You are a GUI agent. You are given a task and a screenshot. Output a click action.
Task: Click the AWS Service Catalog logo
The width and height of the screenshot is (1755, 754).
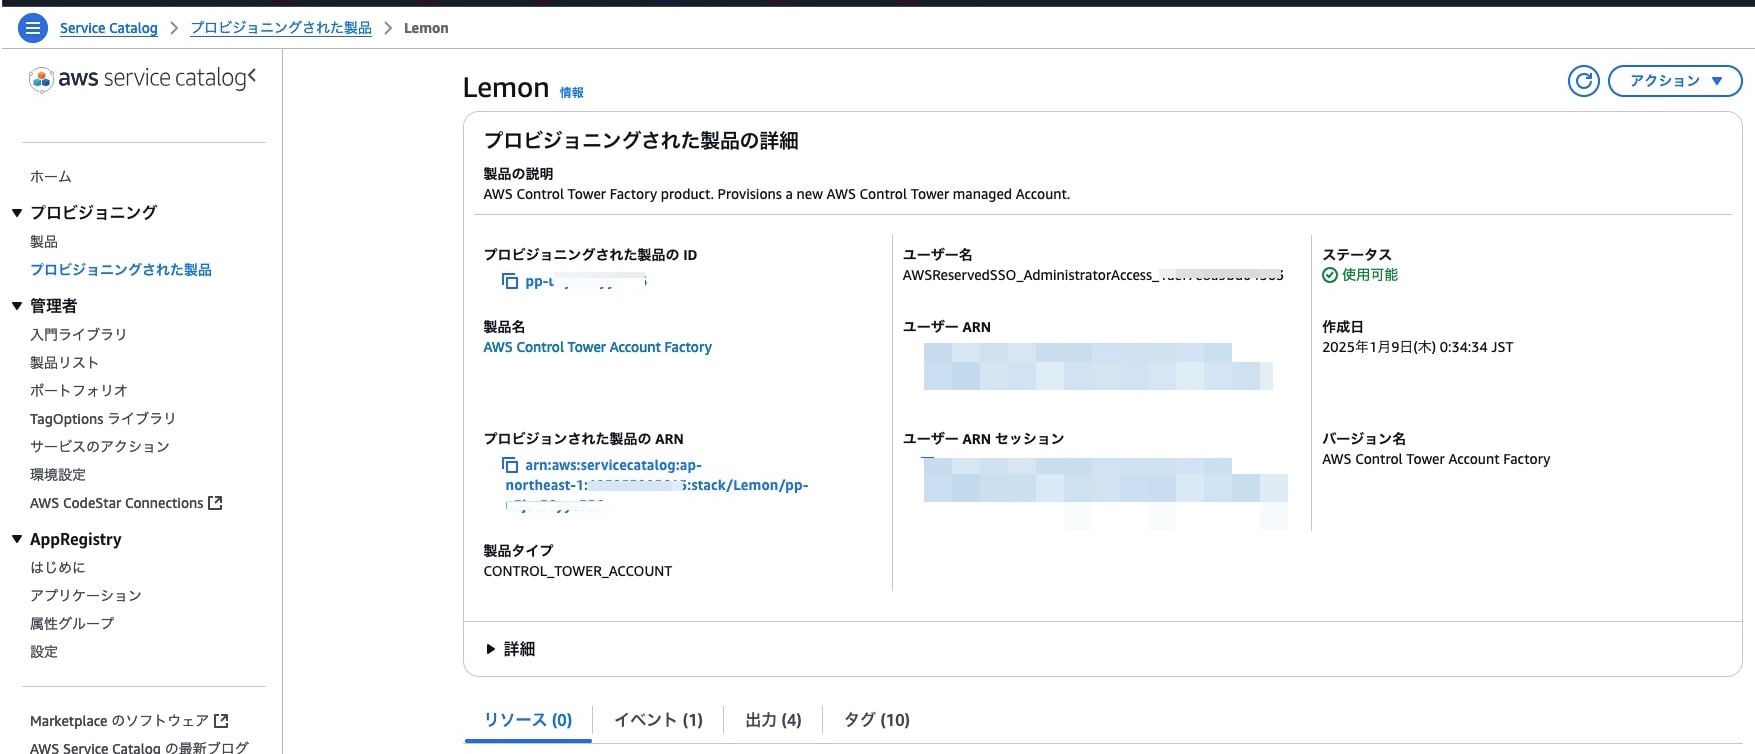(x=138, y=78)
